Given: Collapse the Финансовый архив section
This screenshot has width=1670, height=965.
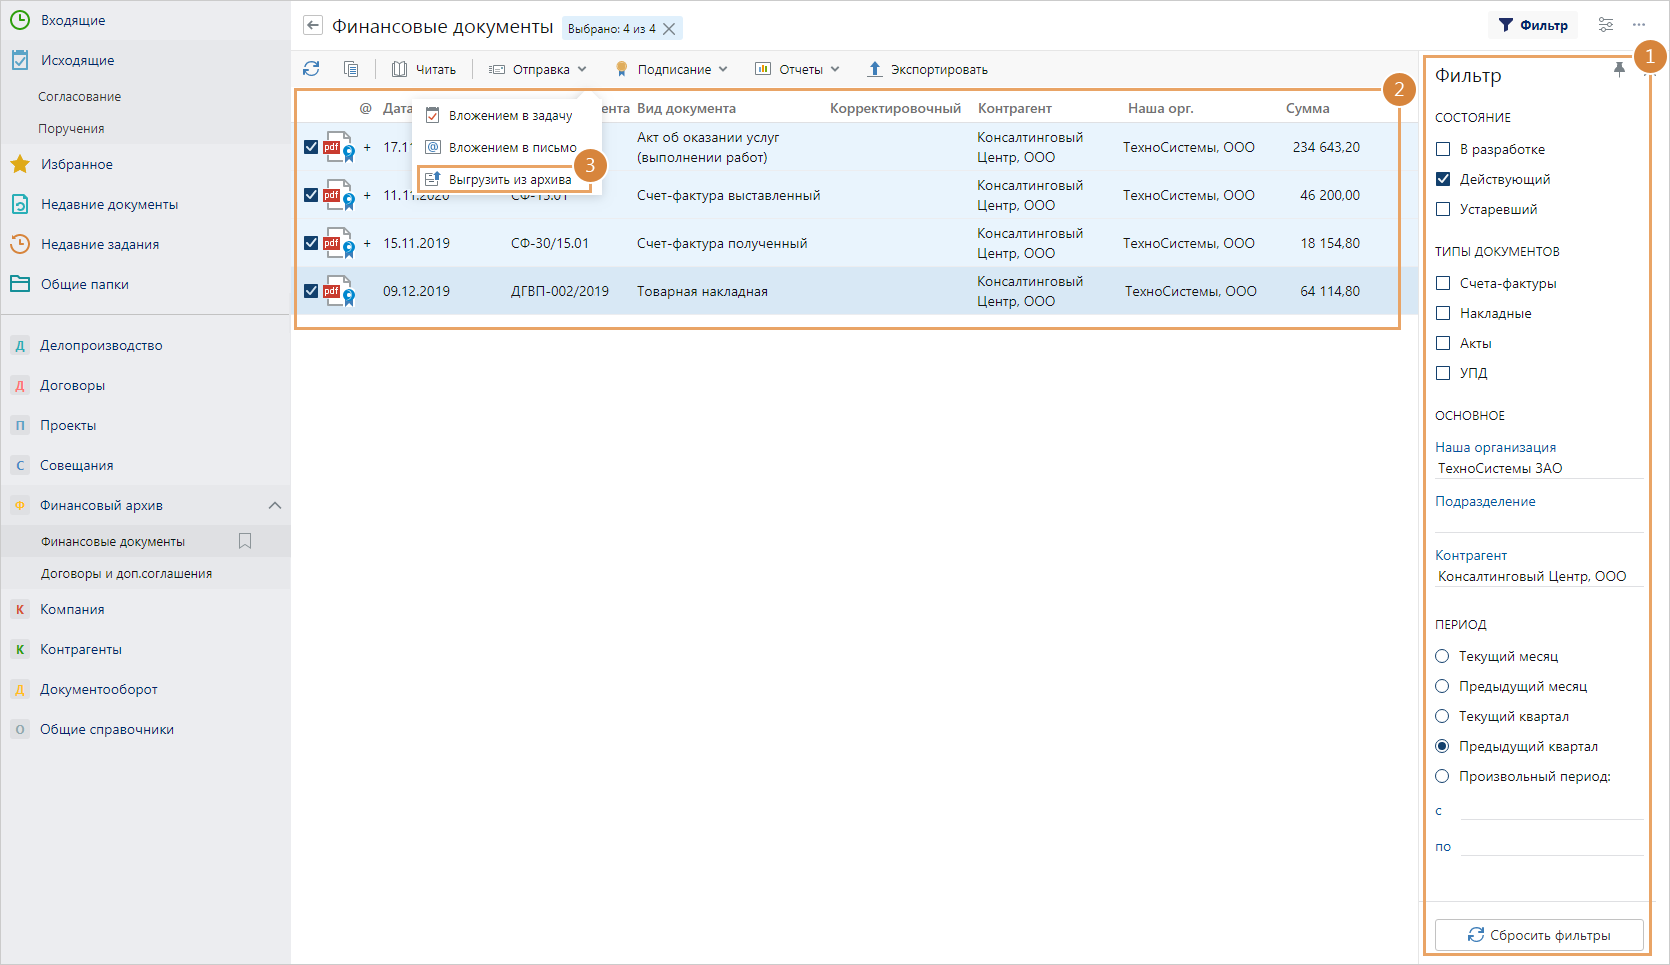Looking at the screenshot, I should (275, 505).
